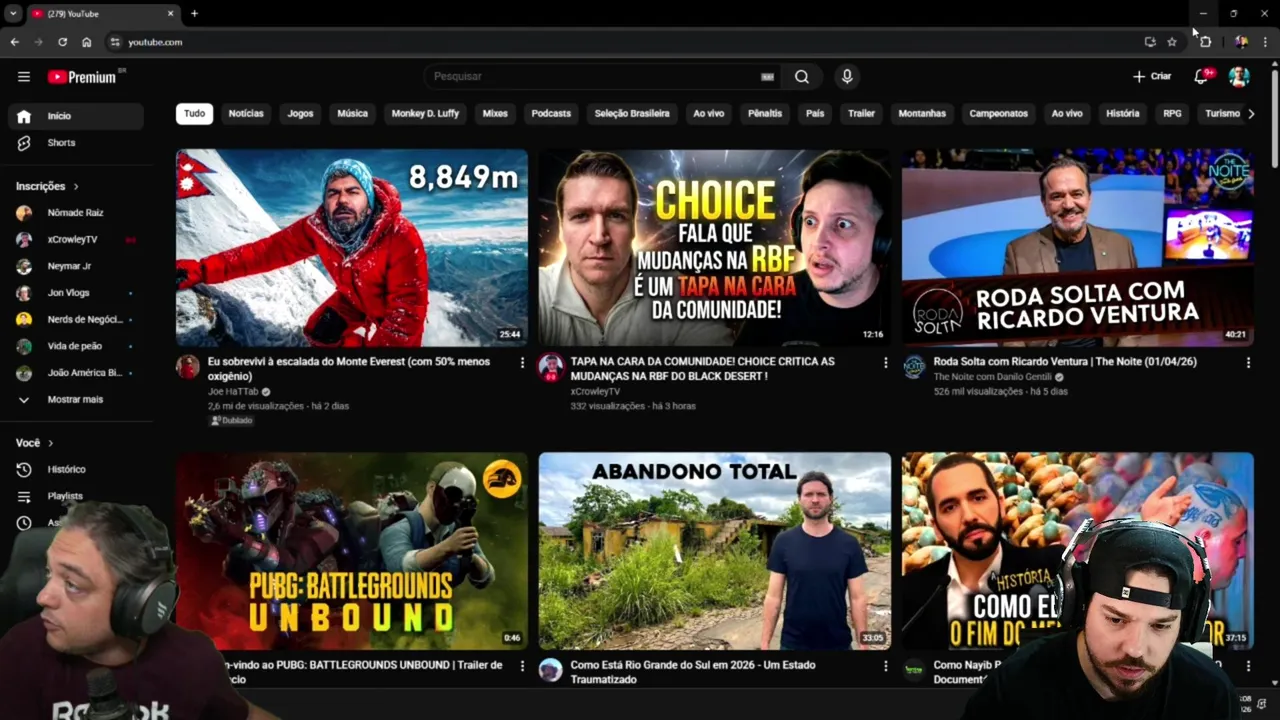Show more filter chips with right arrow
The width and height of the screenshot is (1280, 720).
click(x=1251, y=114)
